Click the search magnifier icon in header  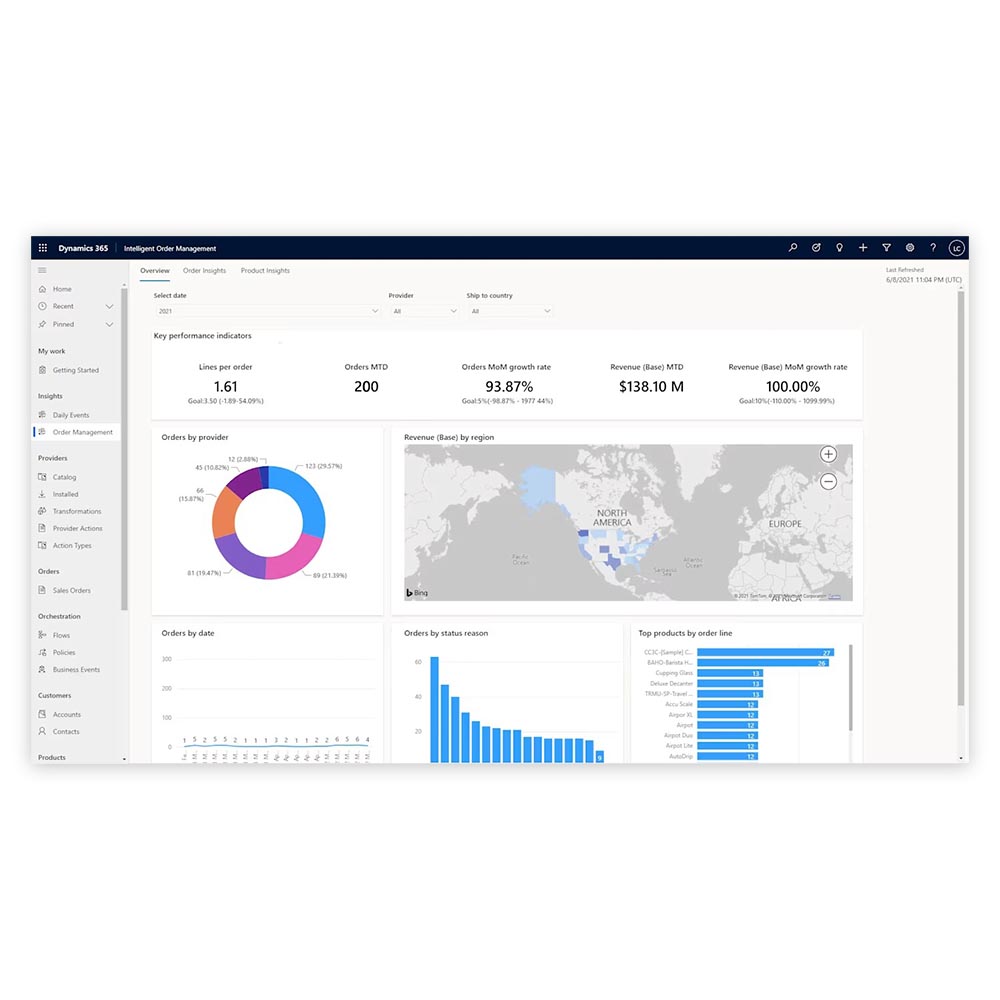pos(793,248)
